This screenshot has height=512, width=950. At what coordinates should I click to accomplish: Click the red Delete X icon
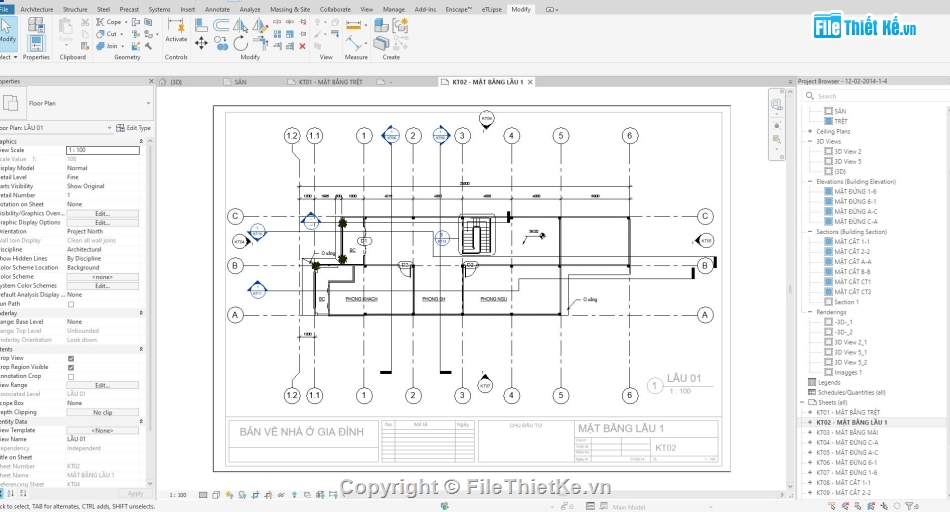[302, 46]
